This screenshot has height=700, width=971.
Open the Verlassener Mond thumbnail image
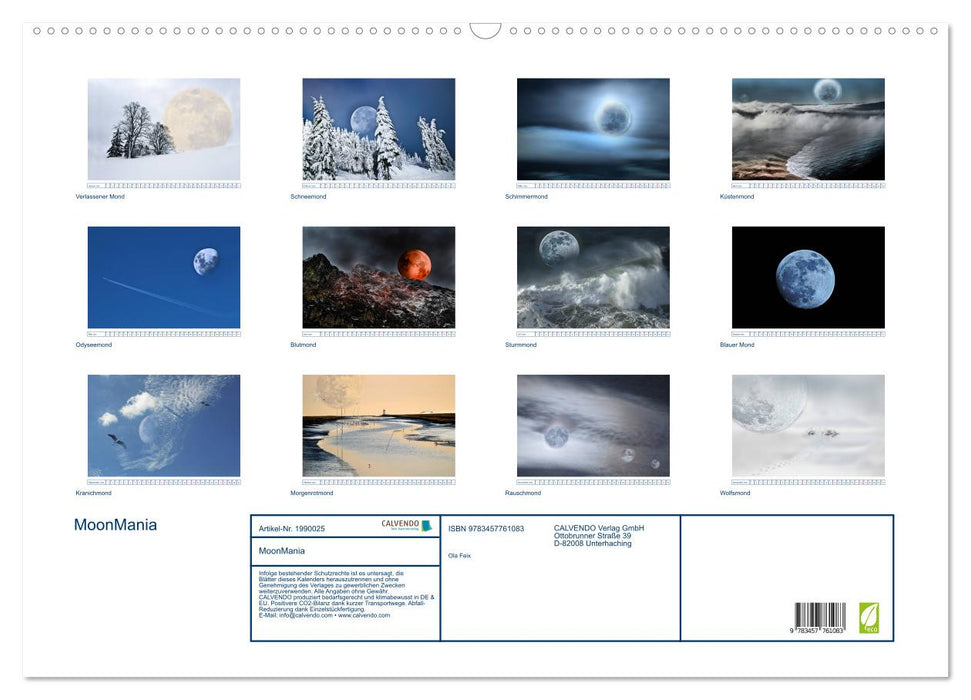(163, 128)
